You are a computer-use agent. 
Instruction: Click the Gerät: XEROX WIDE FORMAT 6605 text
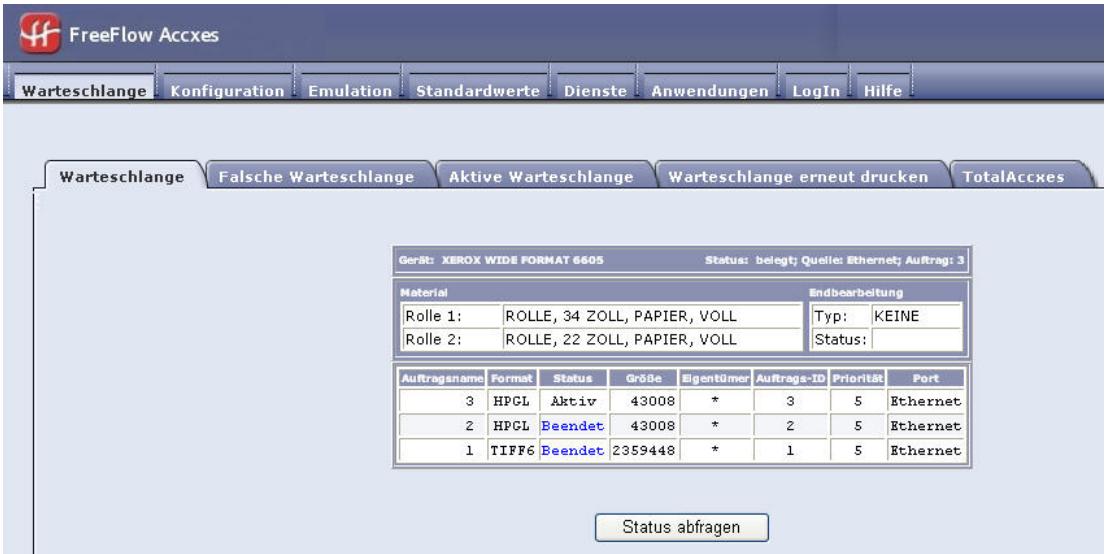click(x=502, y=260)
